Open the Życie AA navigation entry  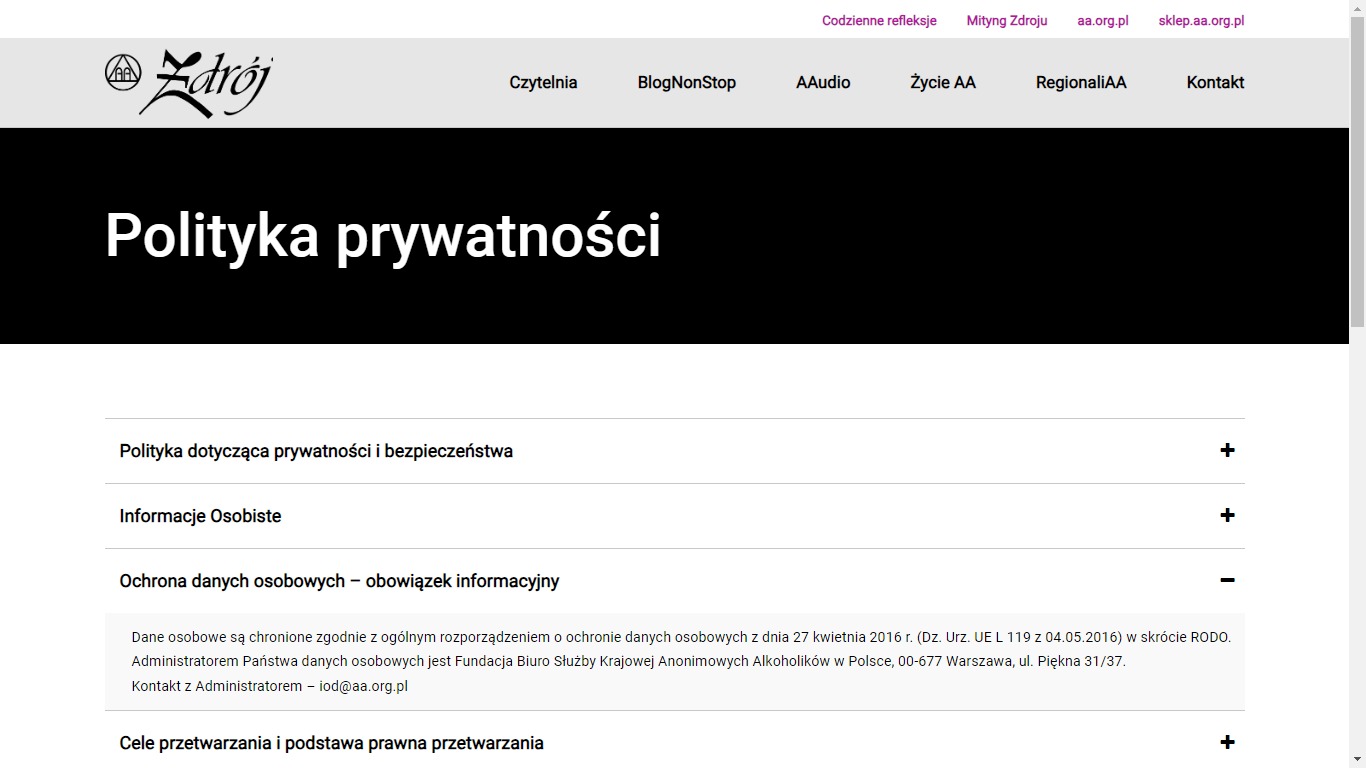[942, 83]
